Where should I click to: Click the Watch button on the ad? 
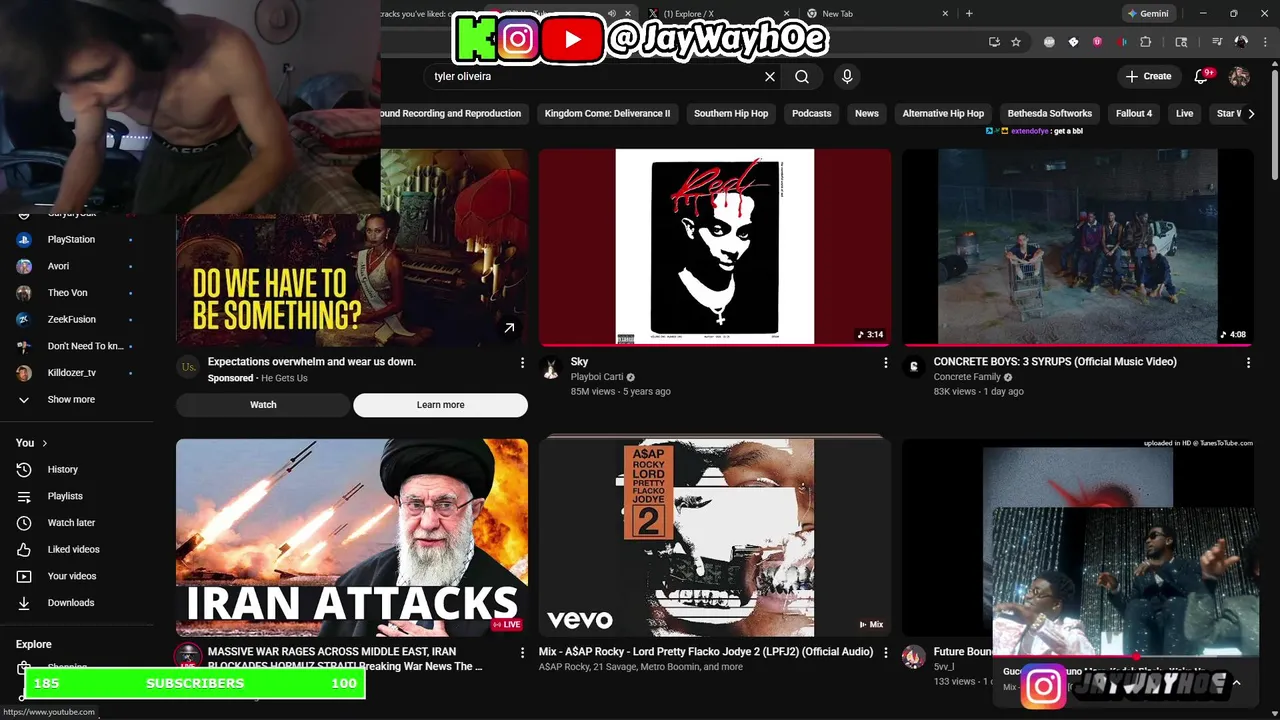pos(263,405)
